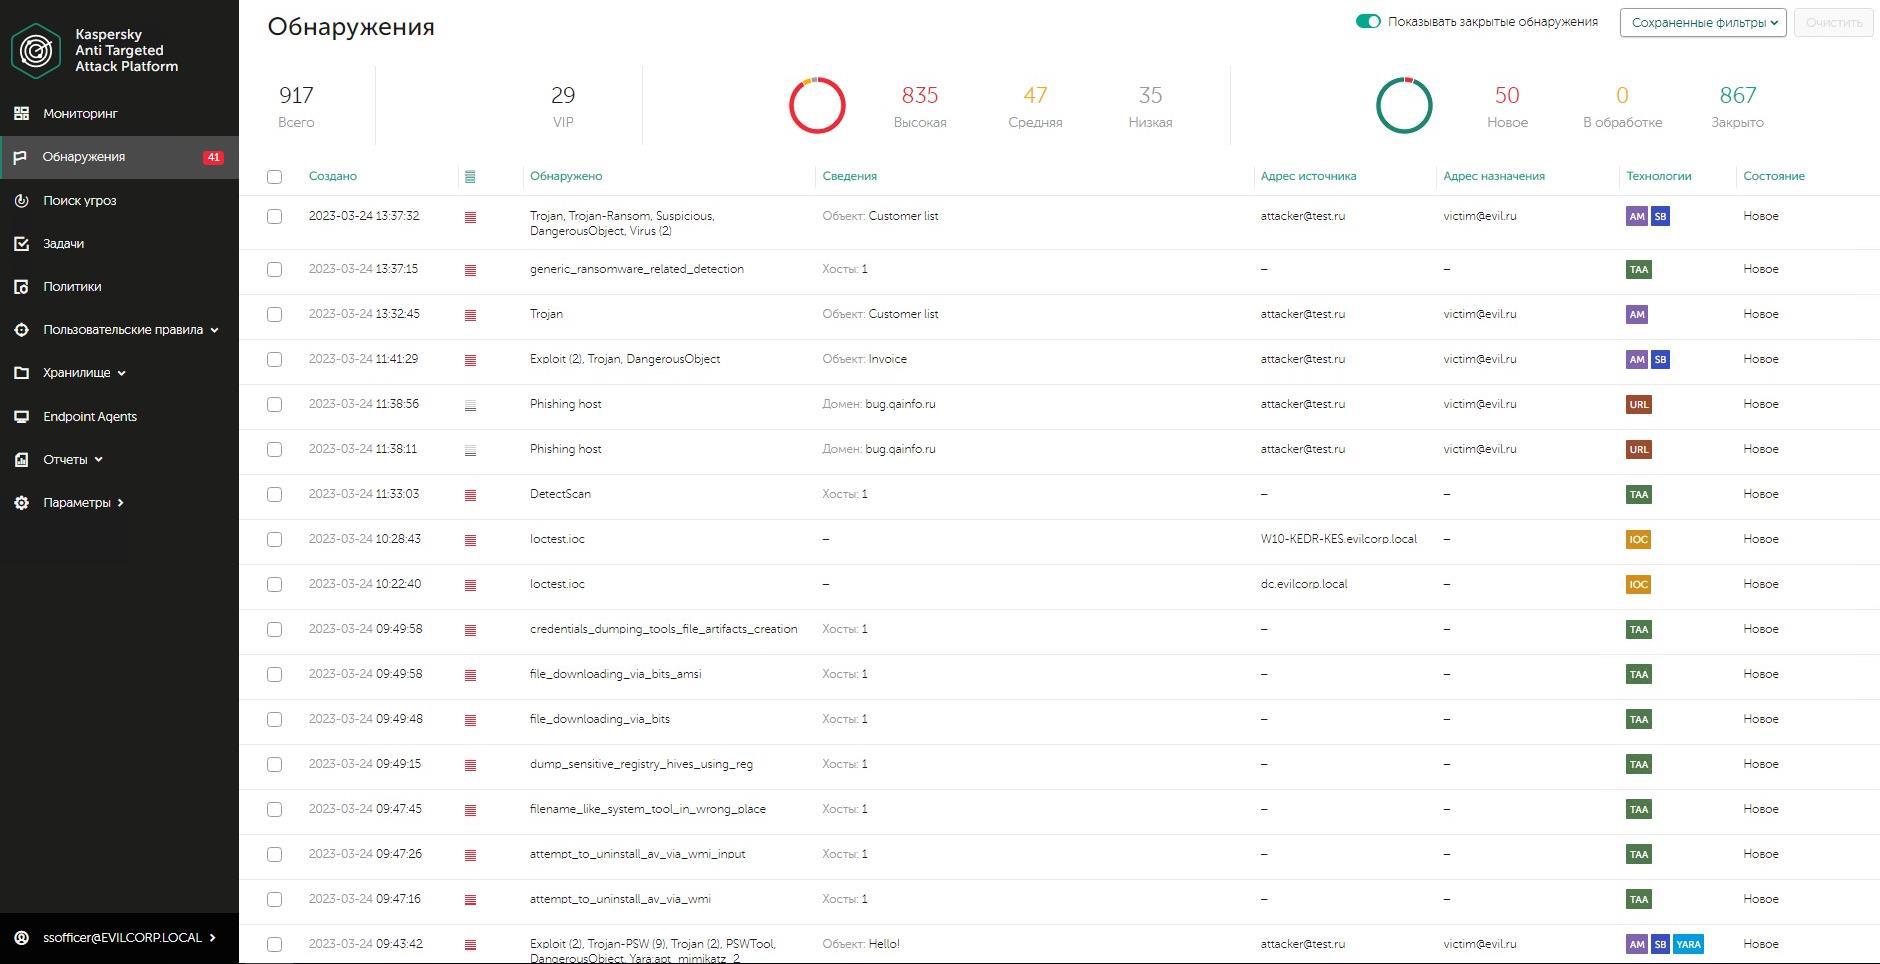The width and height of the screenshot is (1880, 964).
Task: Open the Отчеты sidebar menu
Action: pos(72,460)
